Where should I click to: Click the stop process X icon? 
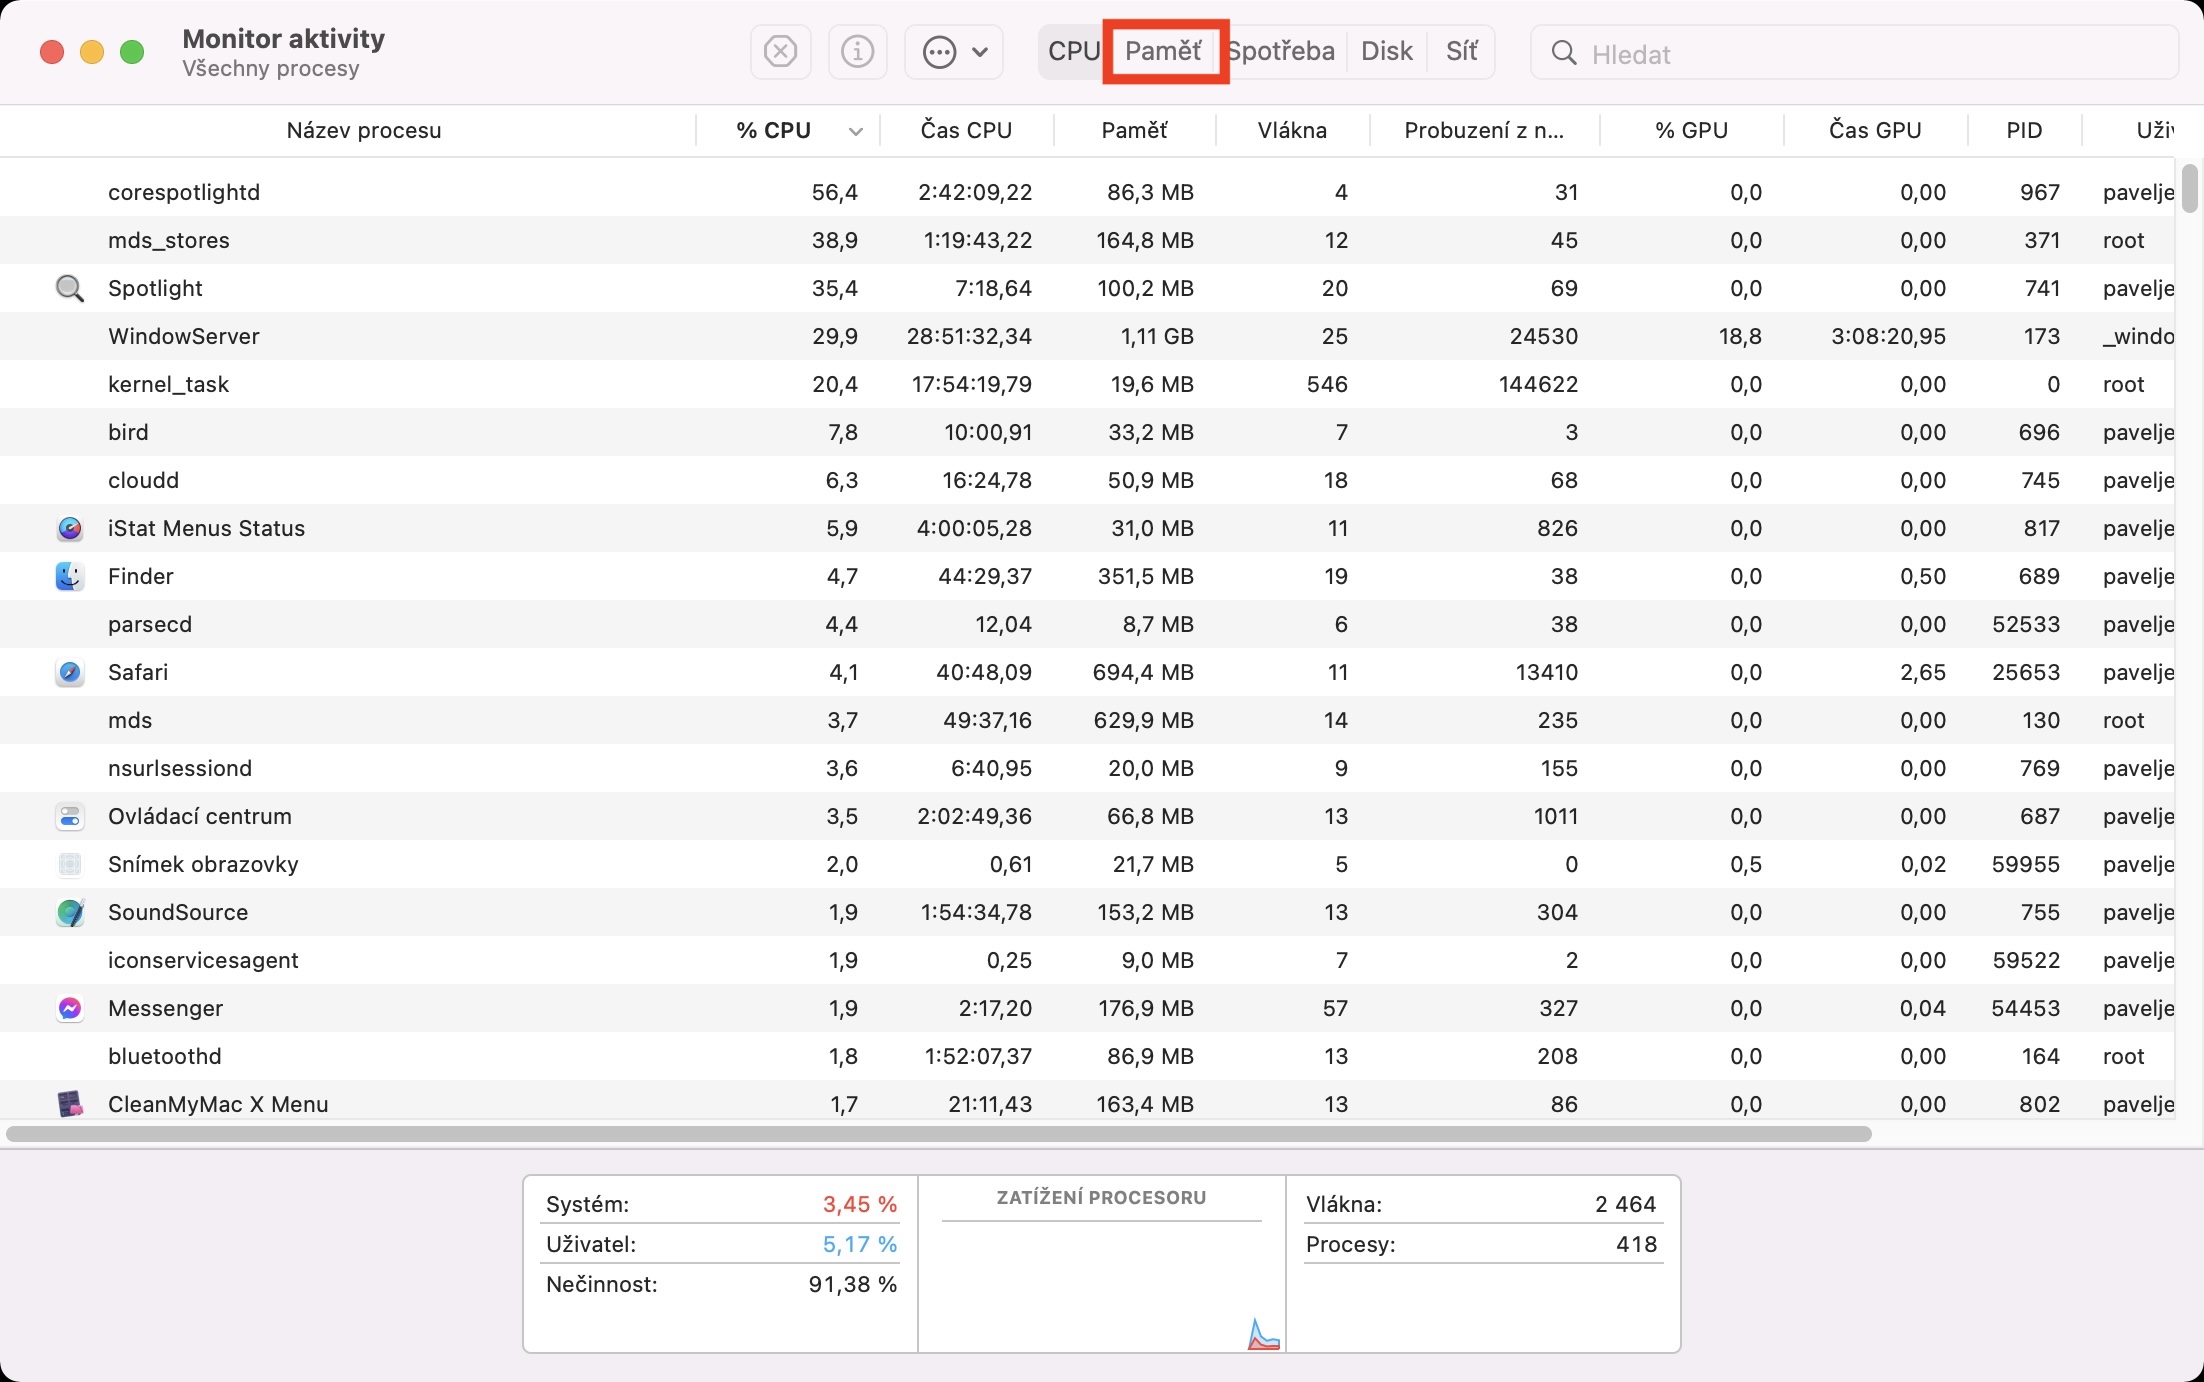coord(780,51)
